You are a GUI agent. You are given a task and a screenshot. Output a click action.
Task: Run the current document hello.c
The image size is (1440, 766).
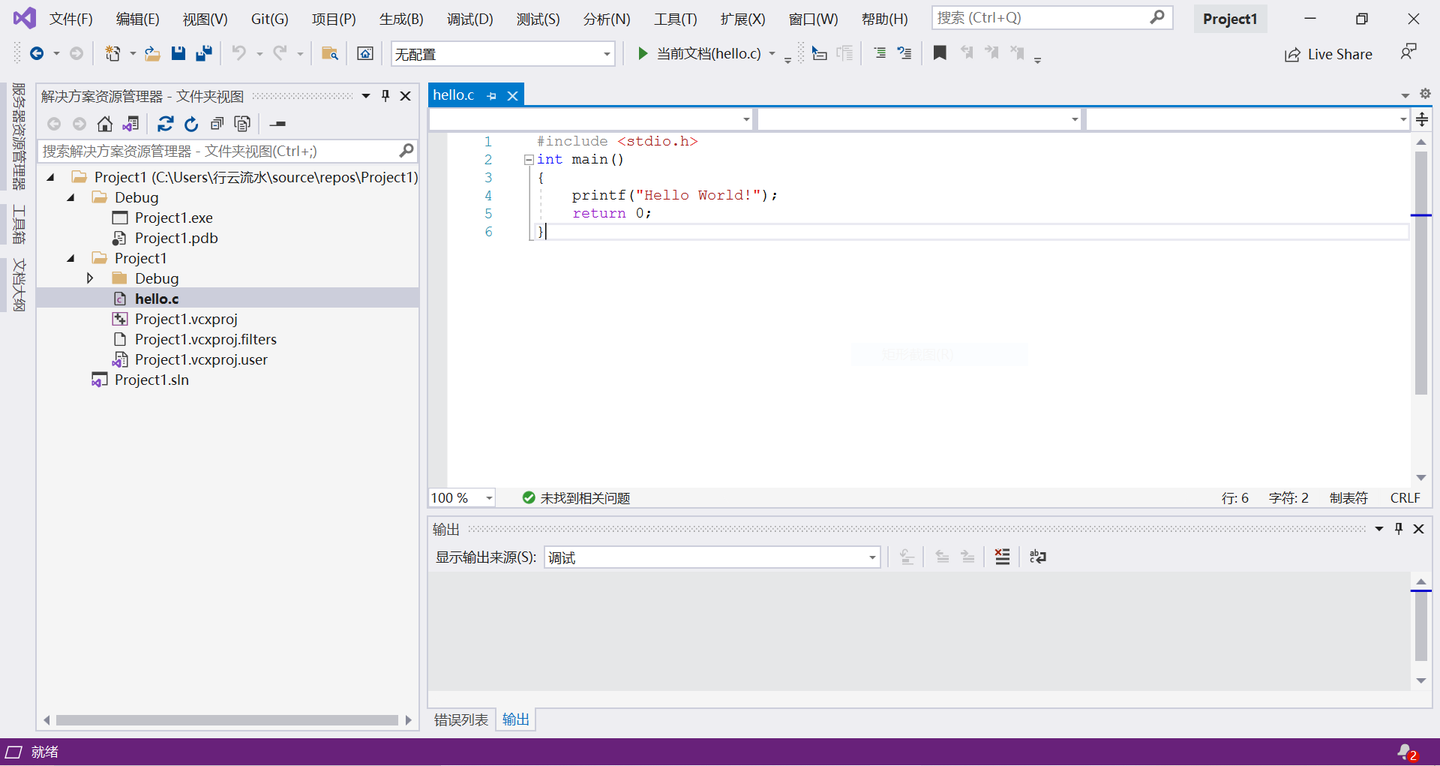[643, 53]
